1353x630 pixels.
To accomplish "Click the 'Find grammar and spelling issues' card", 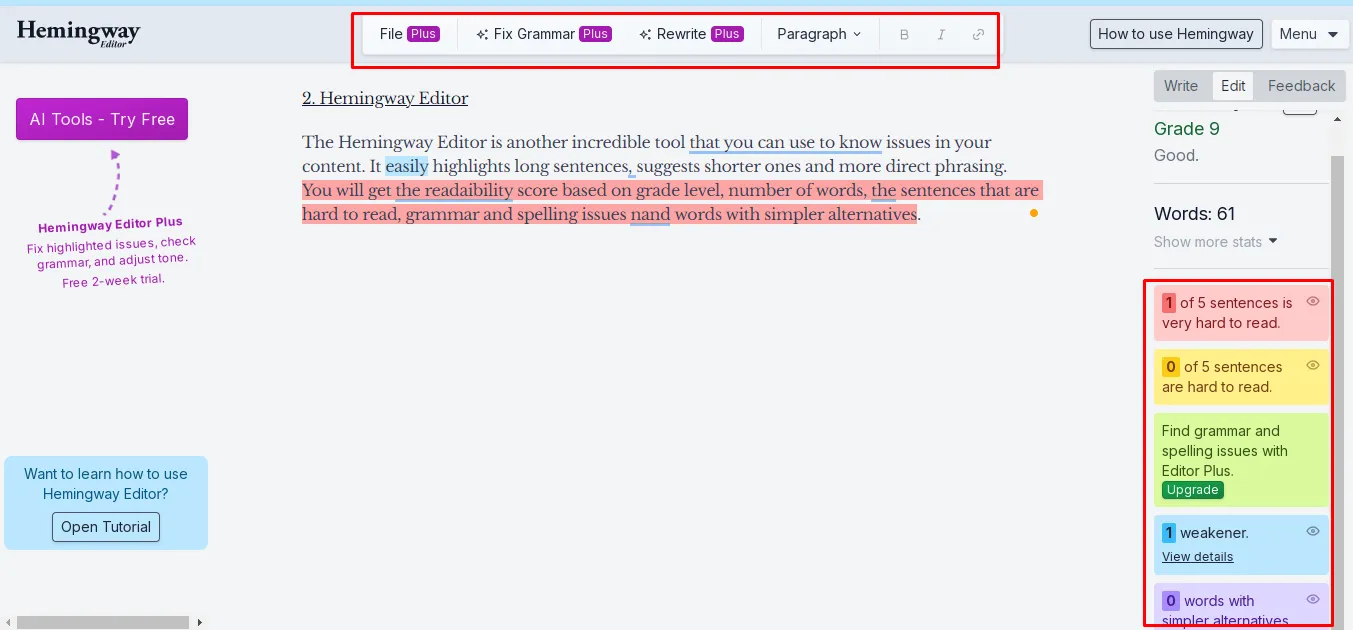I will [1241, 460].
